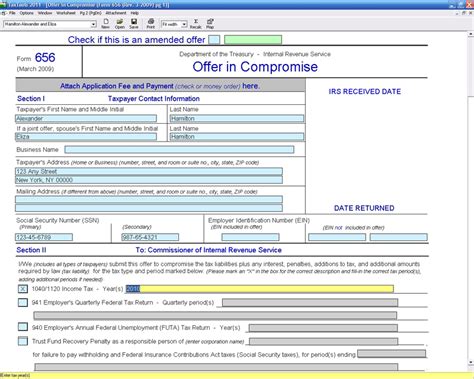Image resolution: width=474 pixels, height=379 pixels.
Task: Uncheck the 1040/1120 Income Tax checkbox
Action: [23, 289]
